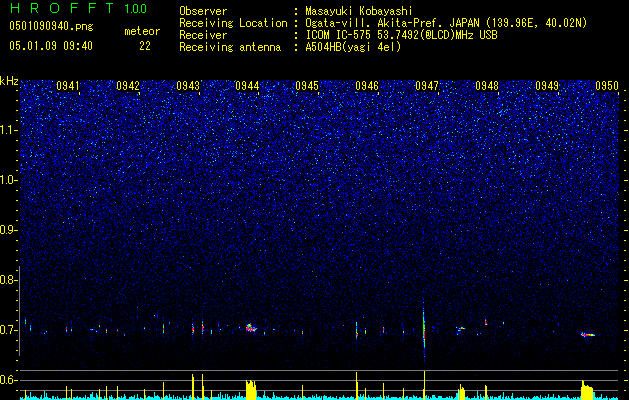Select the Ogata-vill. Akita-Pref. JAPAN location text
The height and width of the screenshot is (400, 629).
446,23
